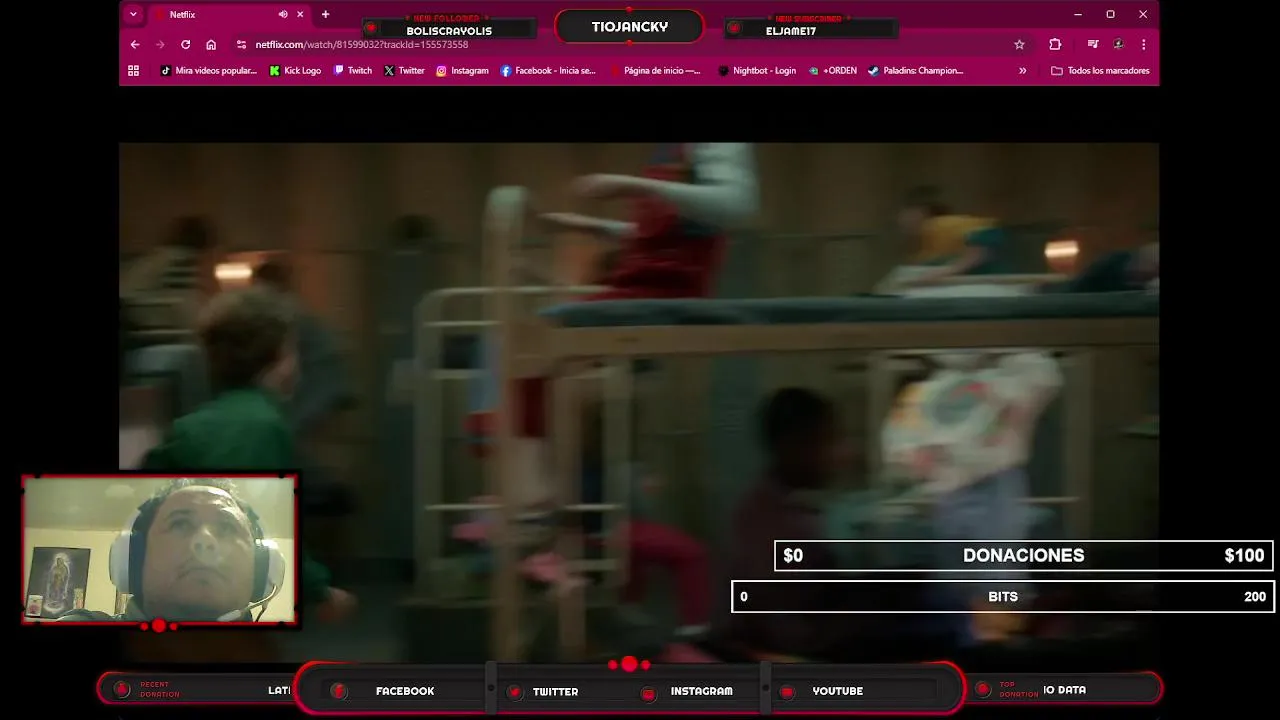Open the media controls icon
Viewport: 1280px width, 720px height.
click(x=1093, y=44)
